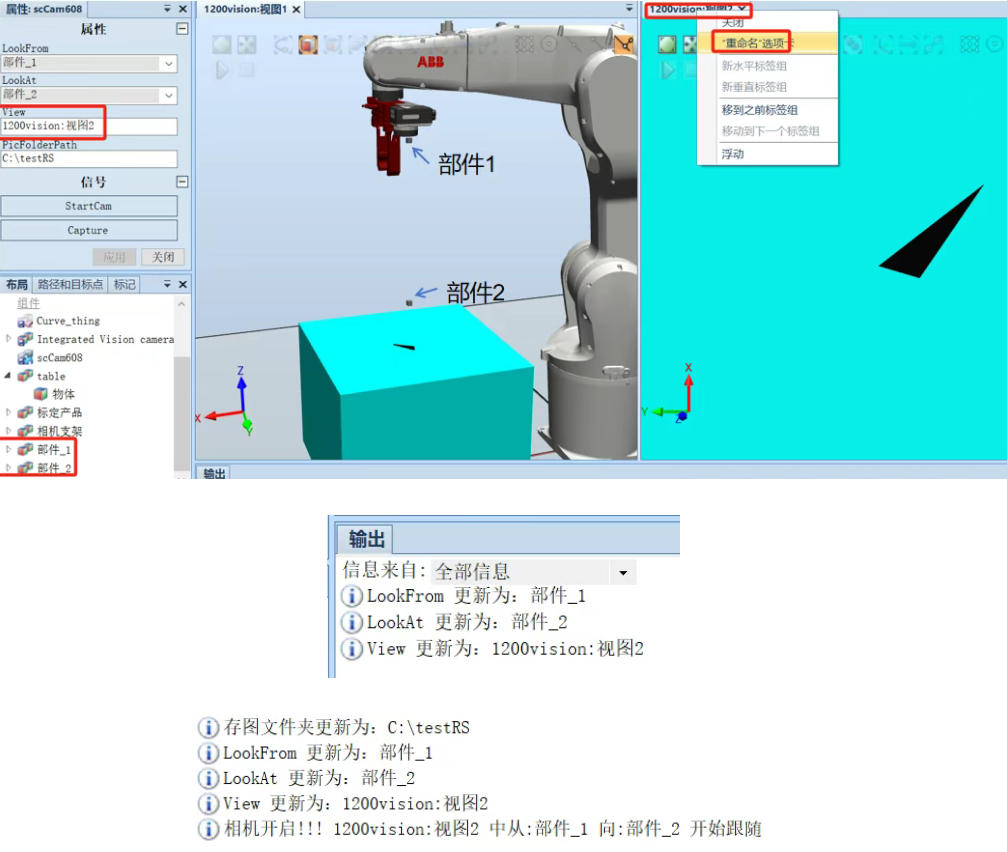The image size is (1007, 852).
Task: Open the 信息来自 全部信息 dropdown
Action: point(623,573)
